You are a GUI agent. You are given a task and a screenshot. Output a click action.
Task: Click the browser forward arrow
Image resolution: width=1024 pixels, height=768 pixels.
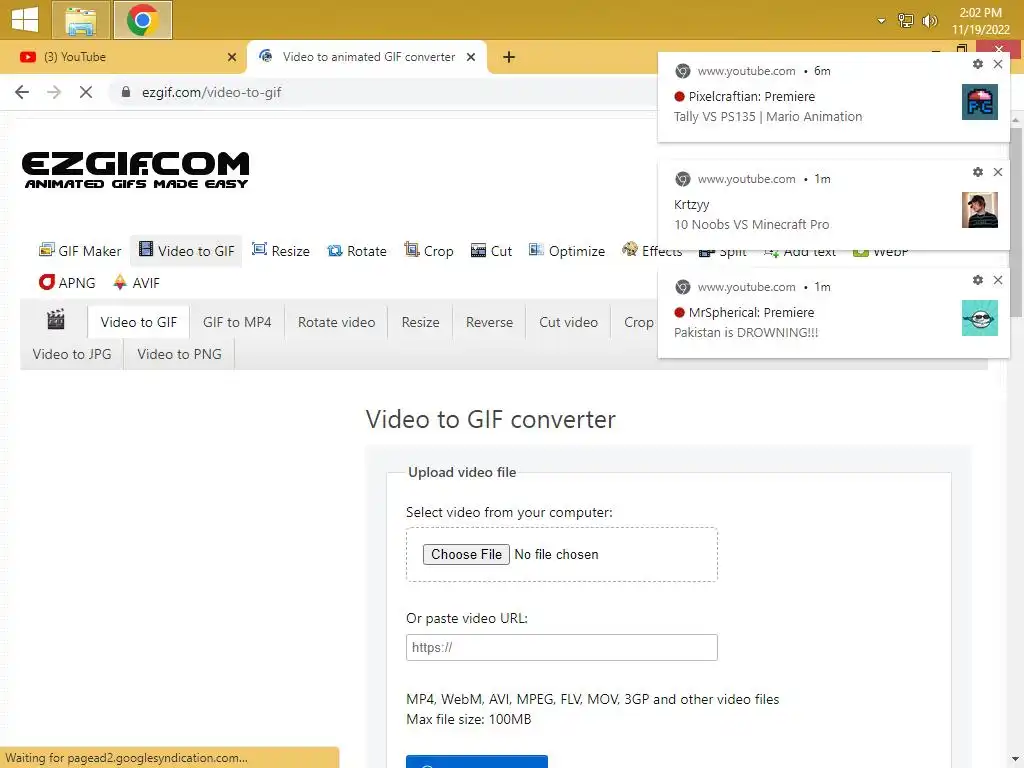(x=54, y=92)
